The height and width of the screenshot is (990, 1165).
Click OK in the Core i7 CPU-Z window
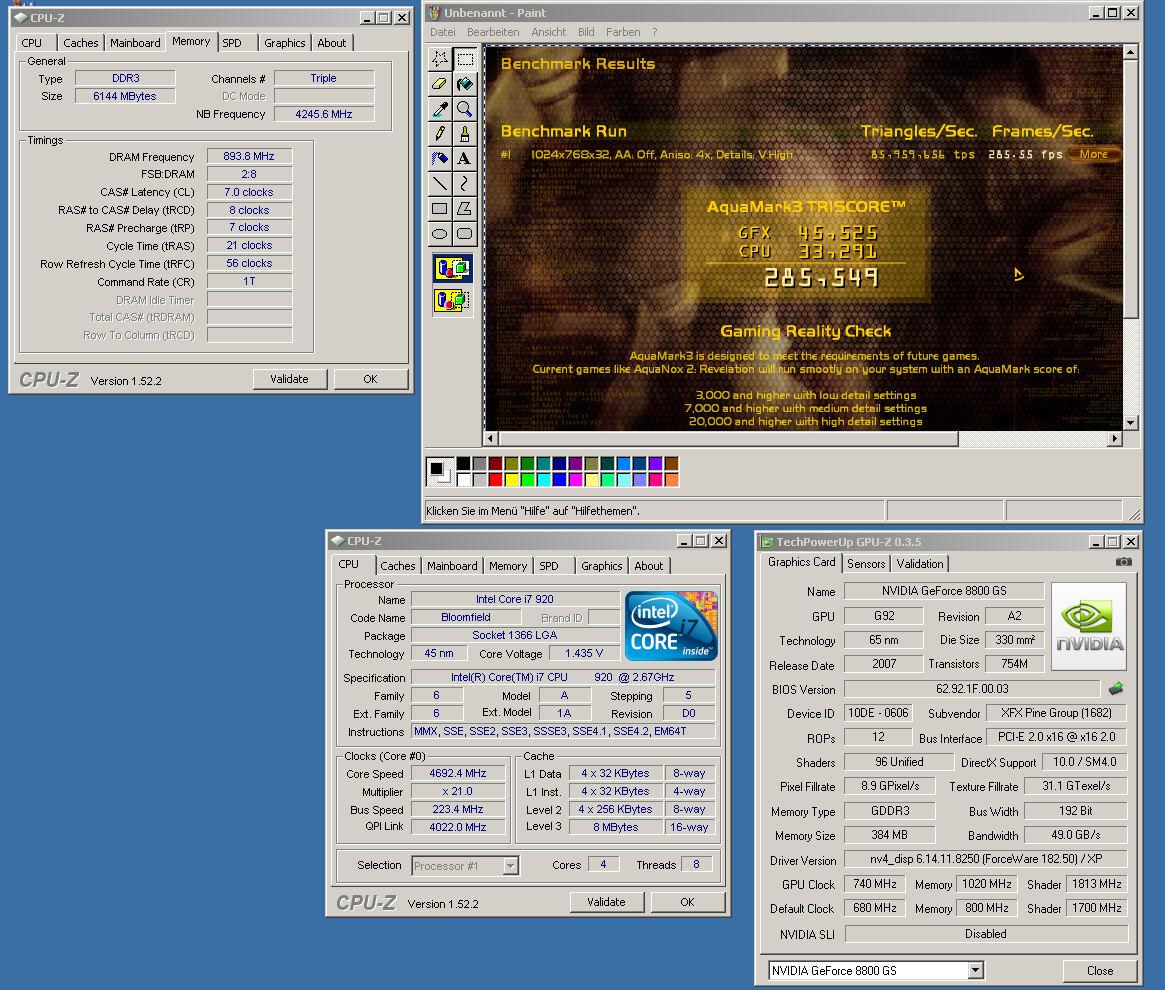point(687,902)
